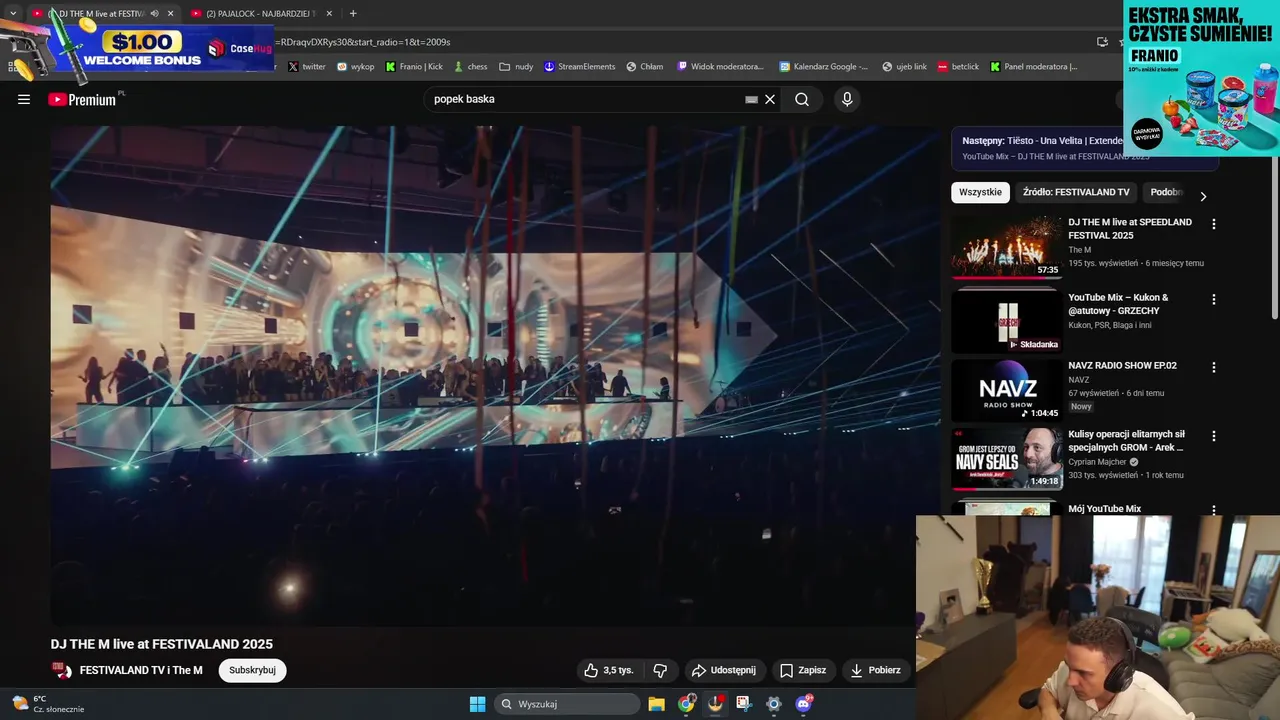
Task: Select the Wszystkie filter chip
Action: tap(980, 192)
